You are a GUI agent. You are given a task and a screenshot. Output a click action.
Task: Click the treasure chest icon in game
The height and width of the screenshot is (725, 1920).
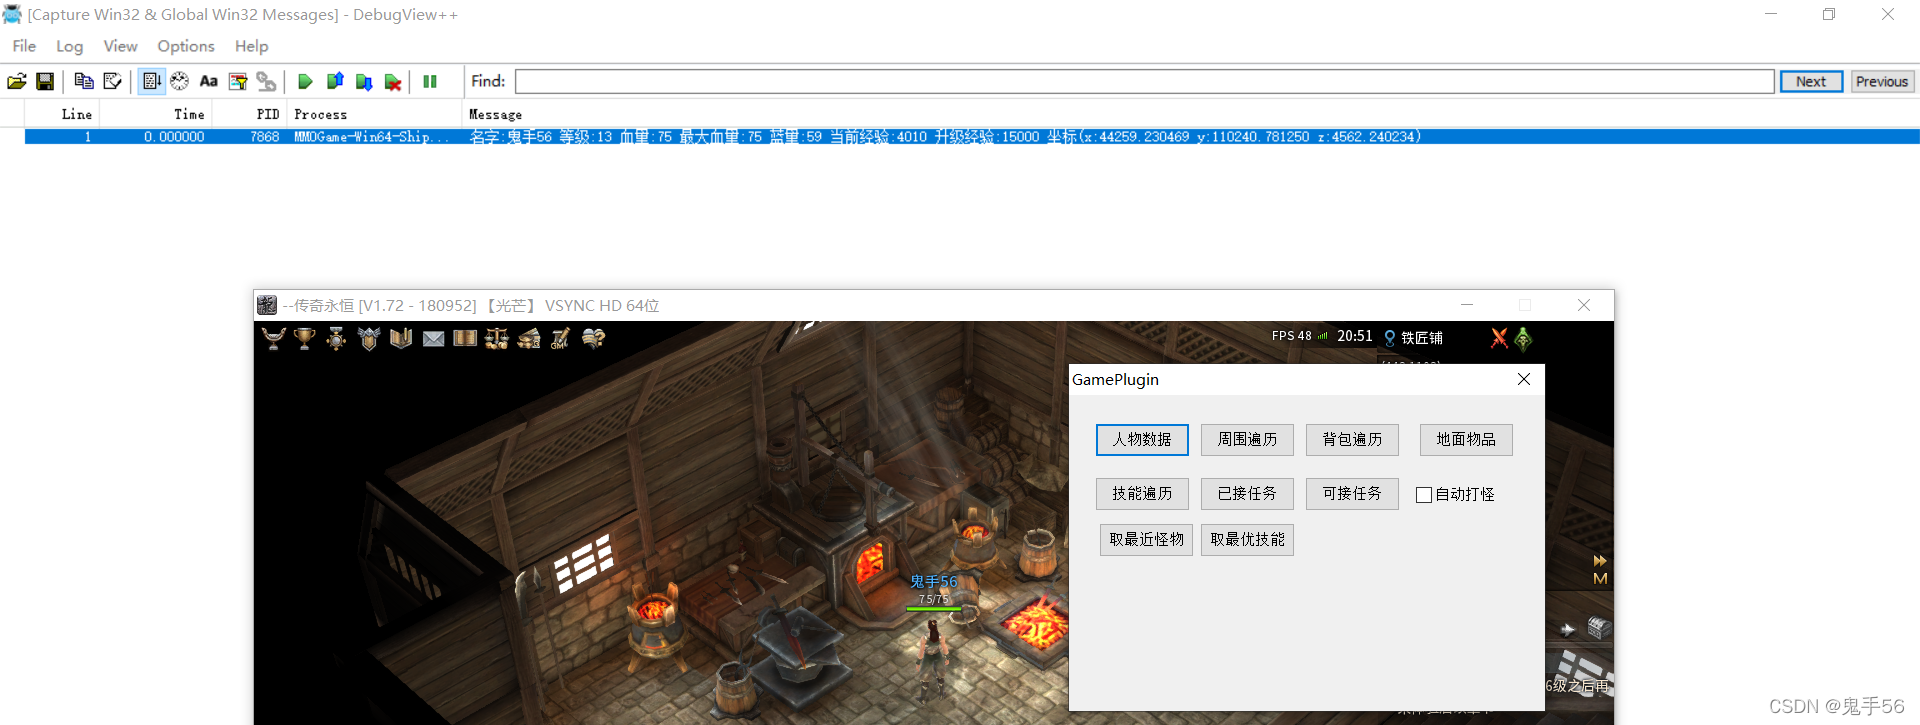pos(1599,628)
